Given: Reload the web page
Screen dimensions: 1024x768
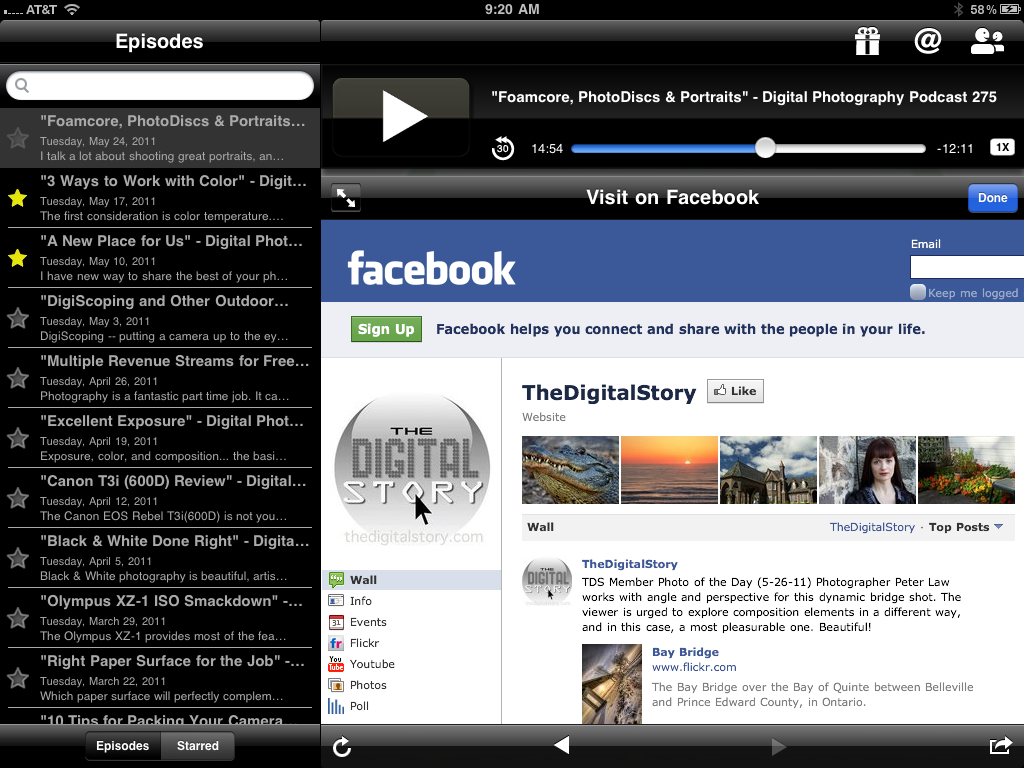Looking at the screenshot, I should point(342,746).
